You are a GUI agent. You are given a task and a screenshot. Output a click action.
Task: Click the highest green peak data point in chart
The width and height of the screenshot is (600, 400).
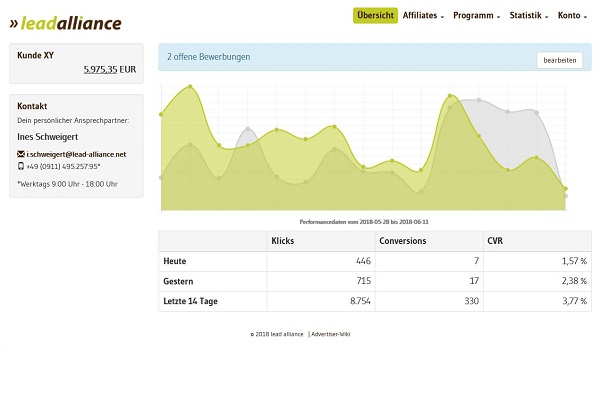(189, 87)
